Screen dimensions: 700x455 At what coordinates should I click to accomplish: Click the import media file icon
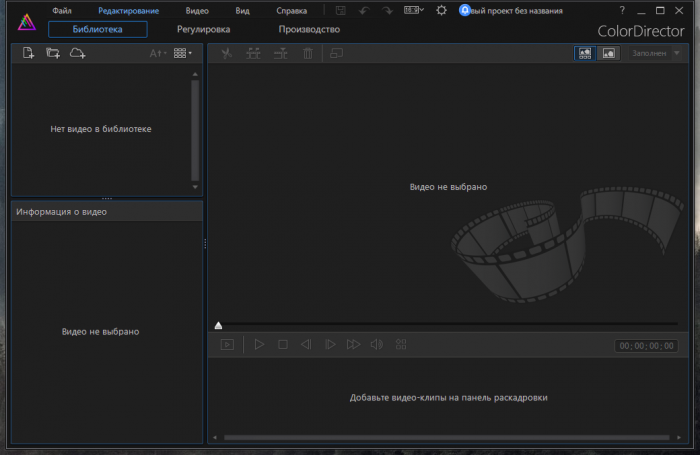[x=28, y=53]
